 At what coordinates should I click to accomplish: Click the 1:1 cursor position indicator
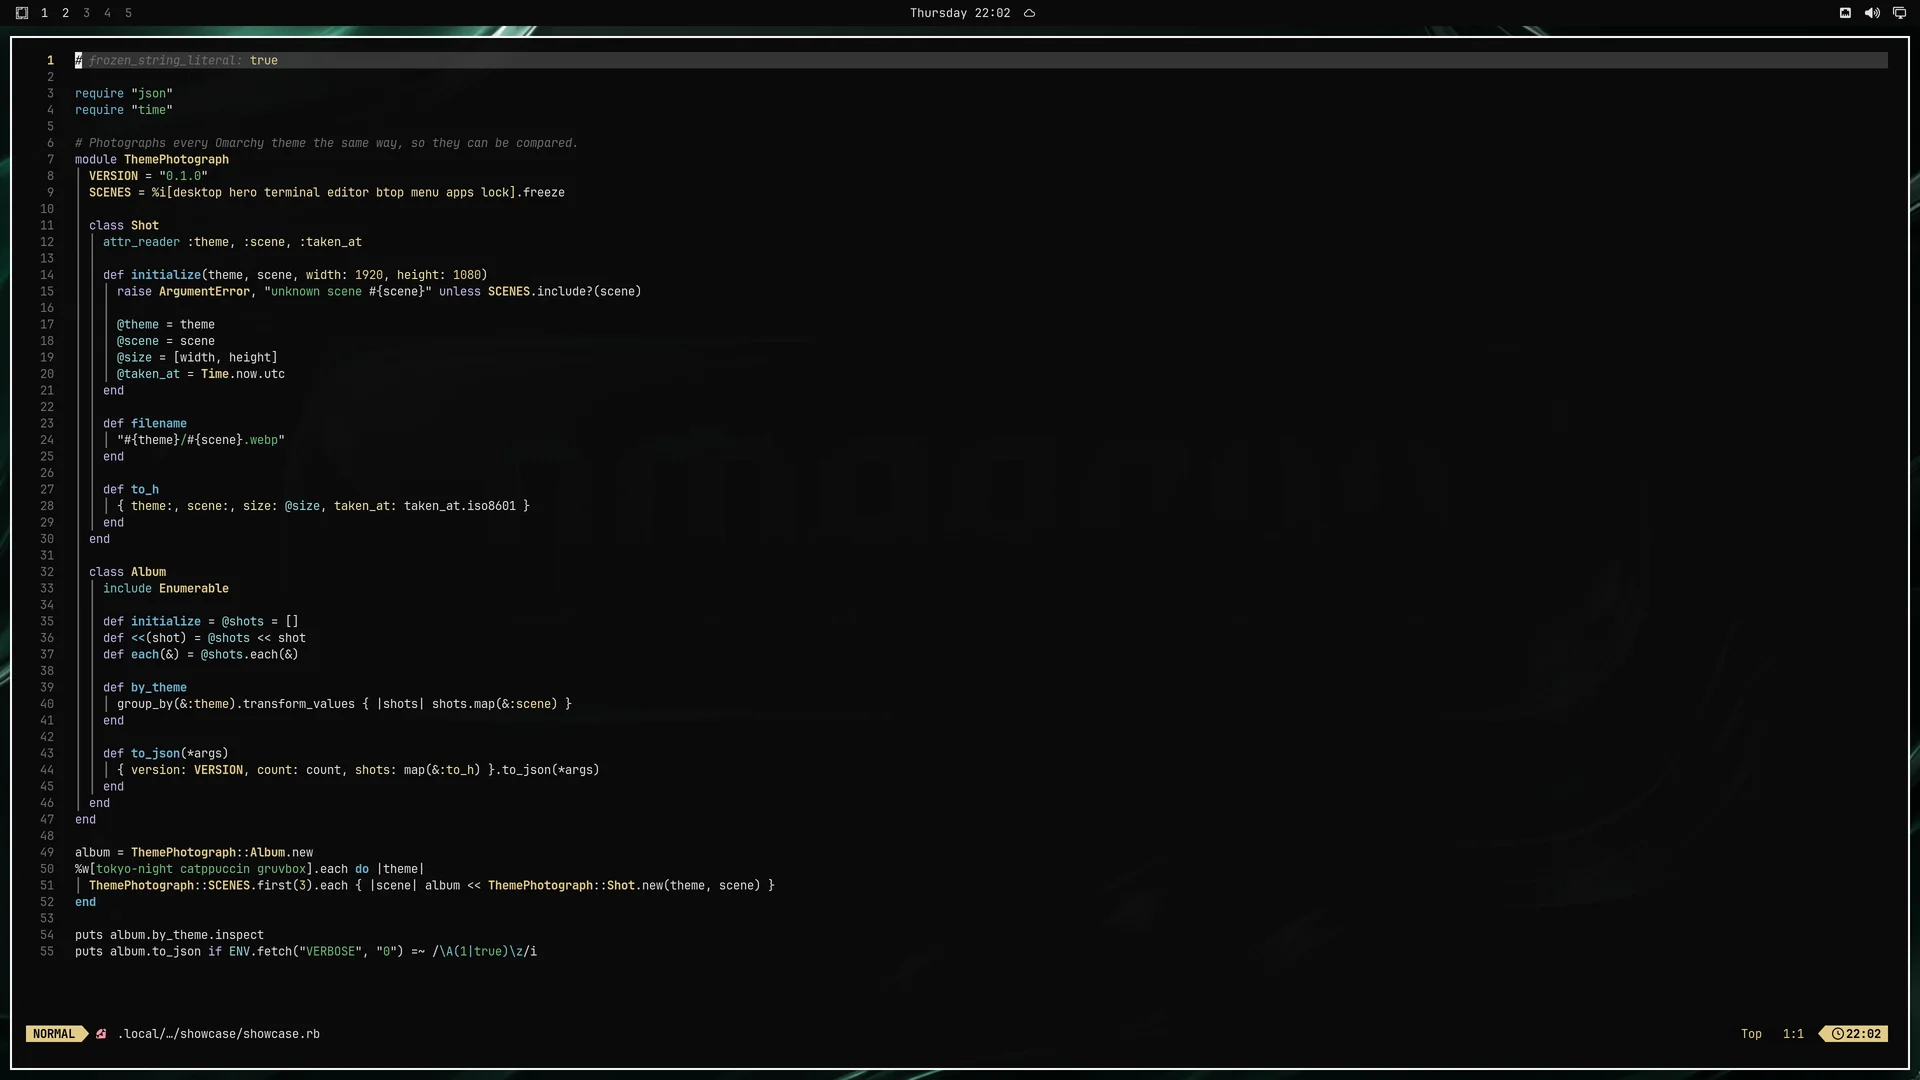[x=1793, y=1034]
